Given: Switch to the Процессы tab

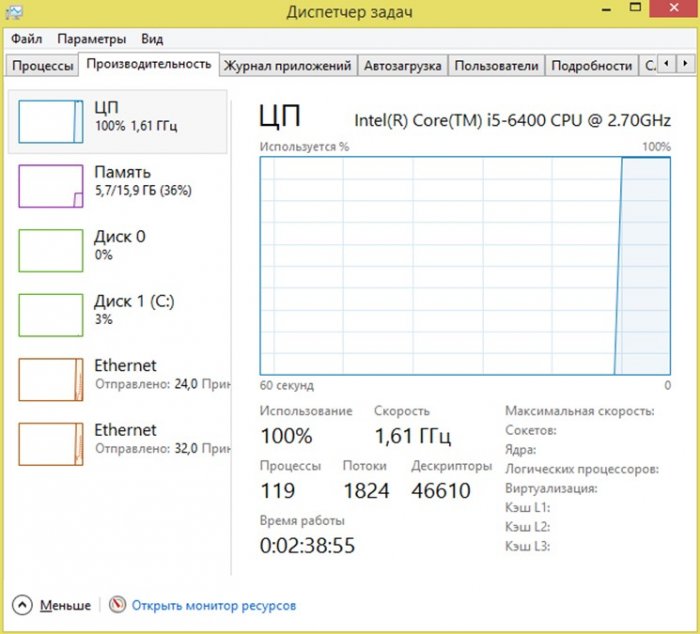Looking at the screenshot, I should pos(42,66).
